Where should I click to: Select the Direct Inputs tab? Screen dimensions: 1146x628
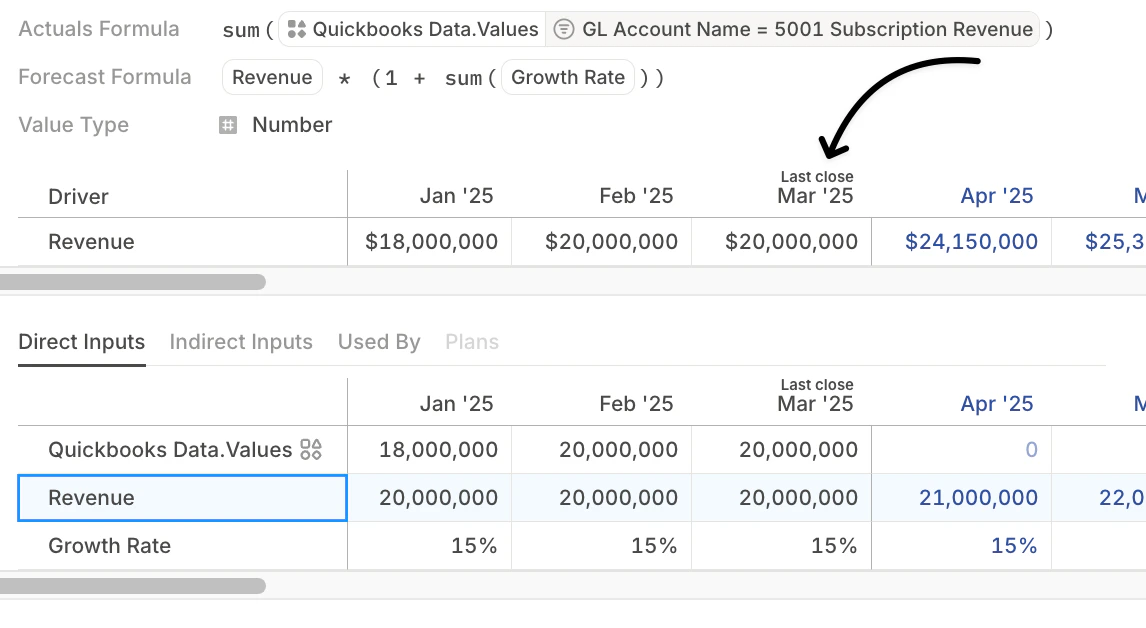coord(82,342)
